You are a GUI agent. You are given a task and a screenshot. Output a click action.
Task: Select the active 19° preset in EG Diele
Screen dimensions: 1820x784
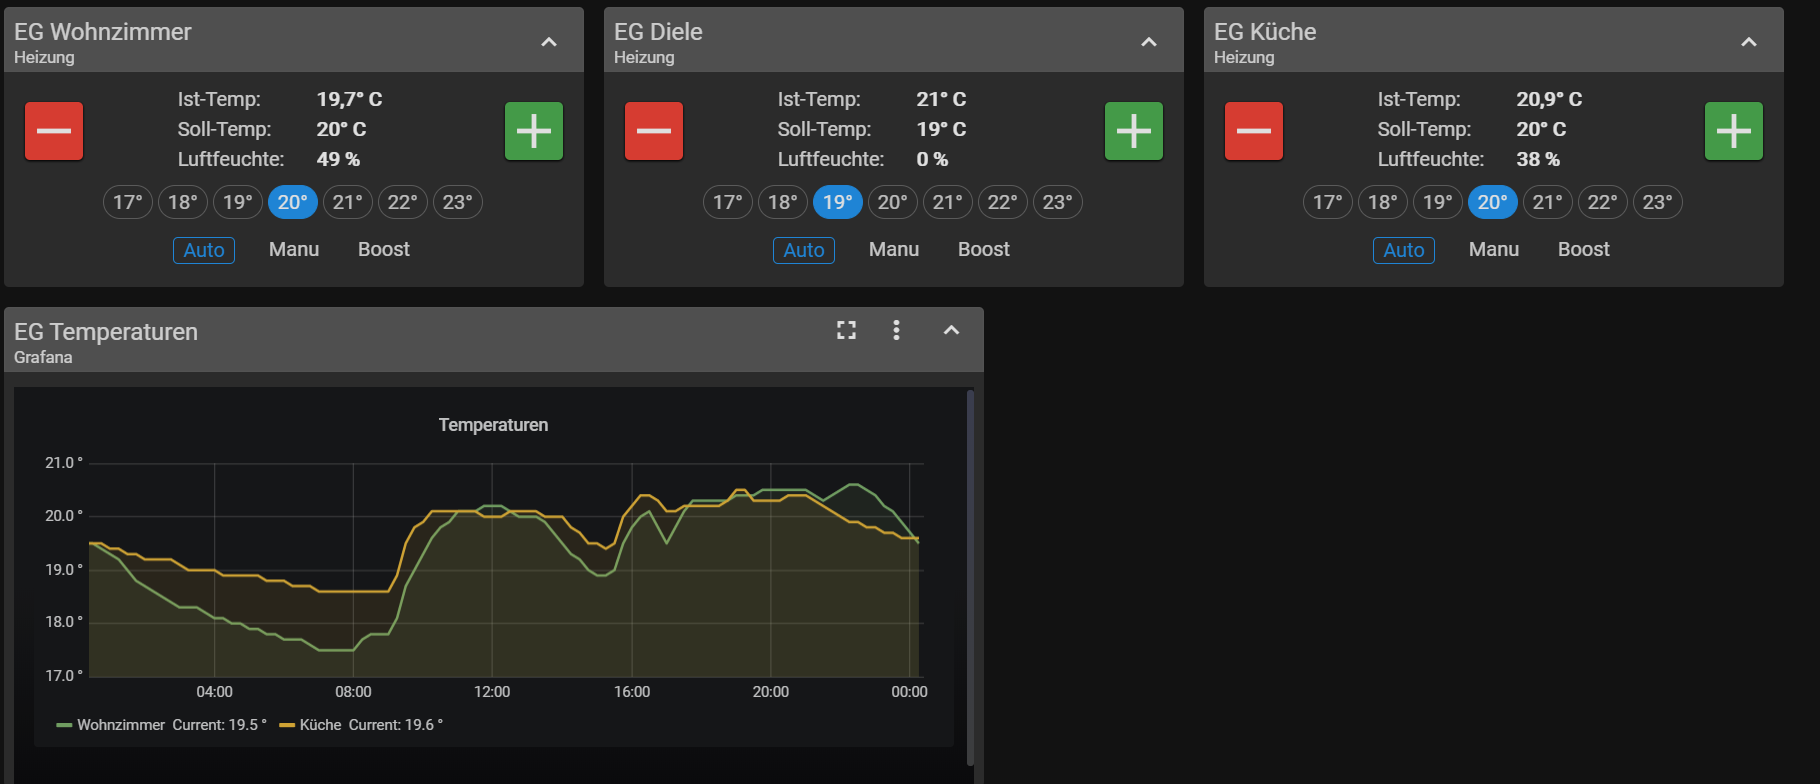(x=838, y=202)
